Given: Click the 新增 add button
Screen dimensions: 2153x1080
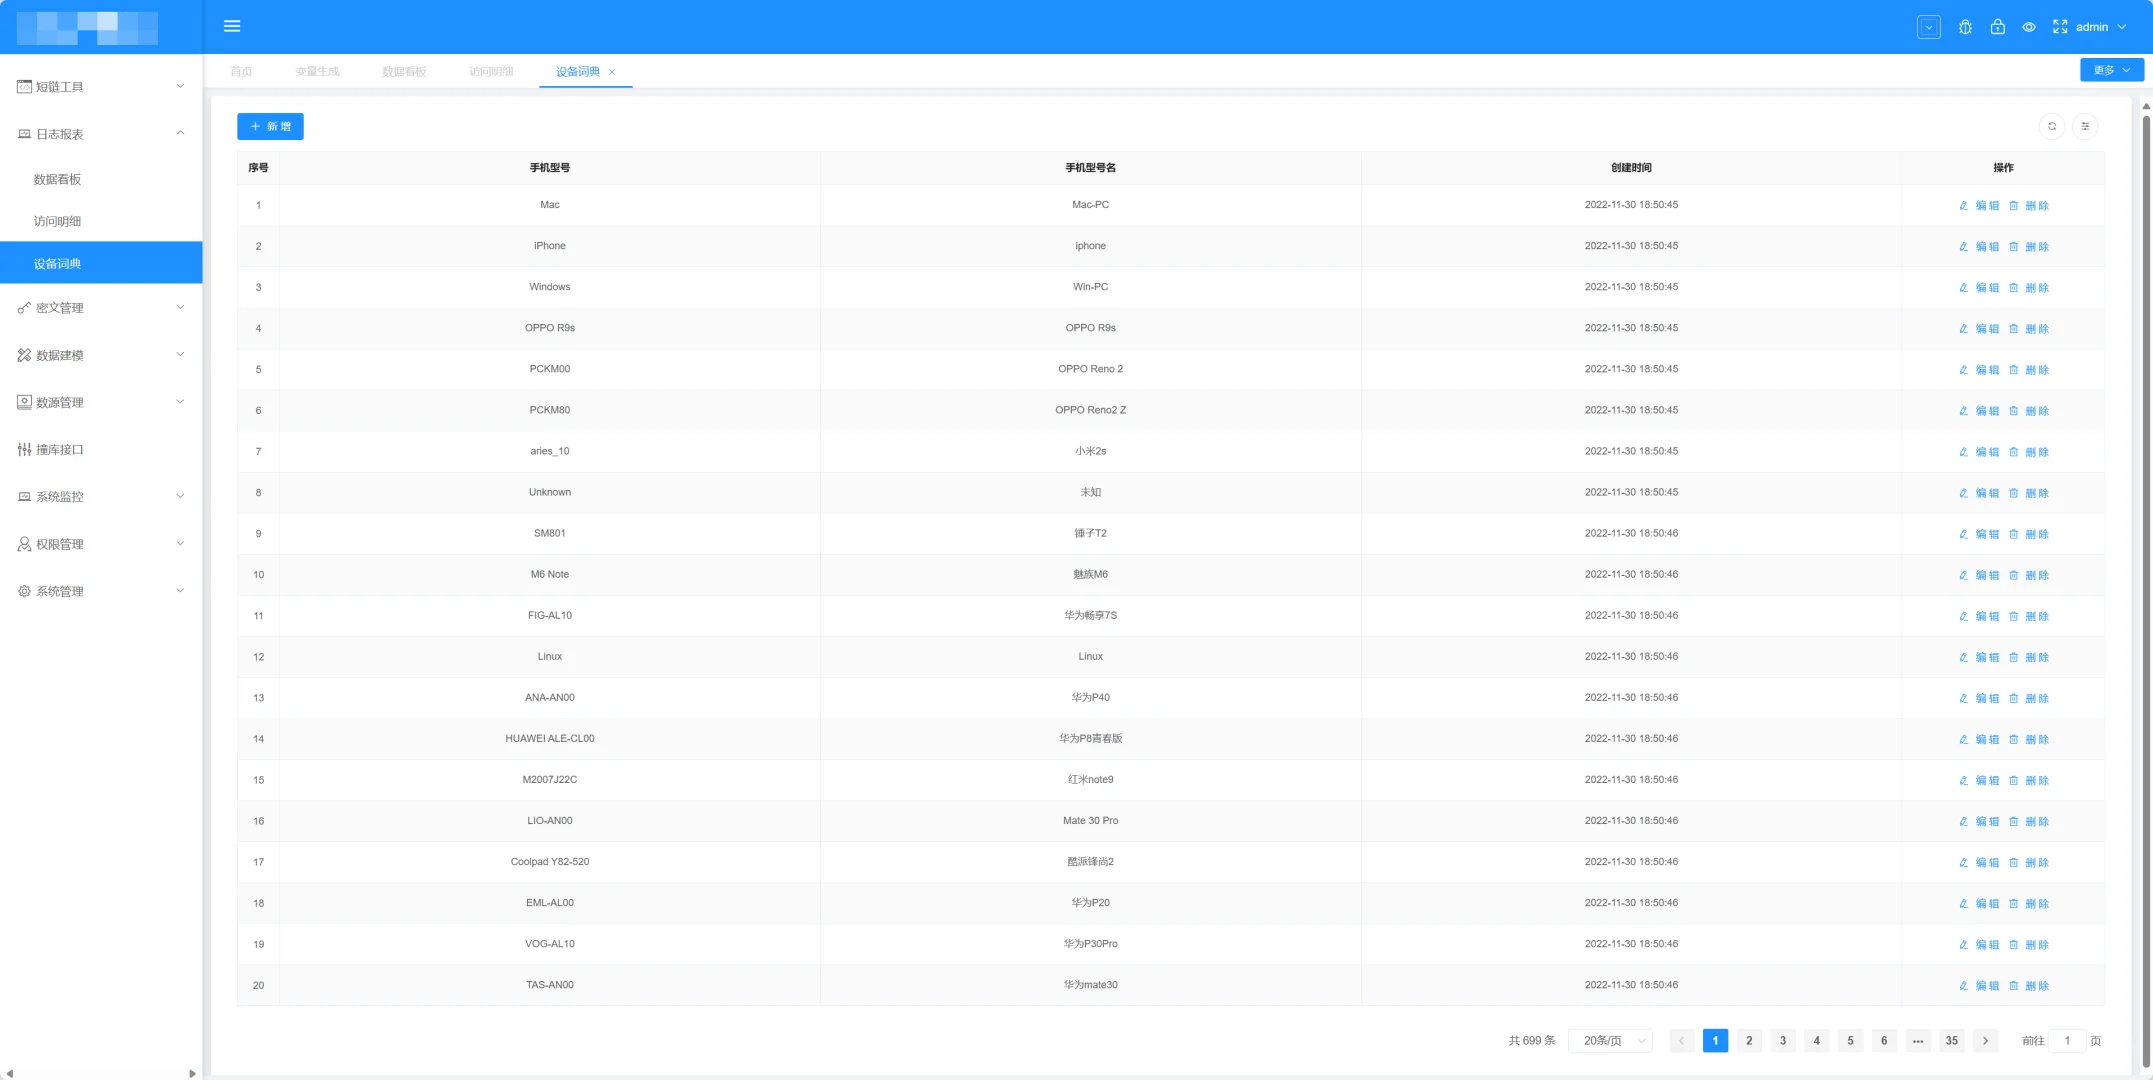Looking at the screenshot, I should [x=270, y=126].
